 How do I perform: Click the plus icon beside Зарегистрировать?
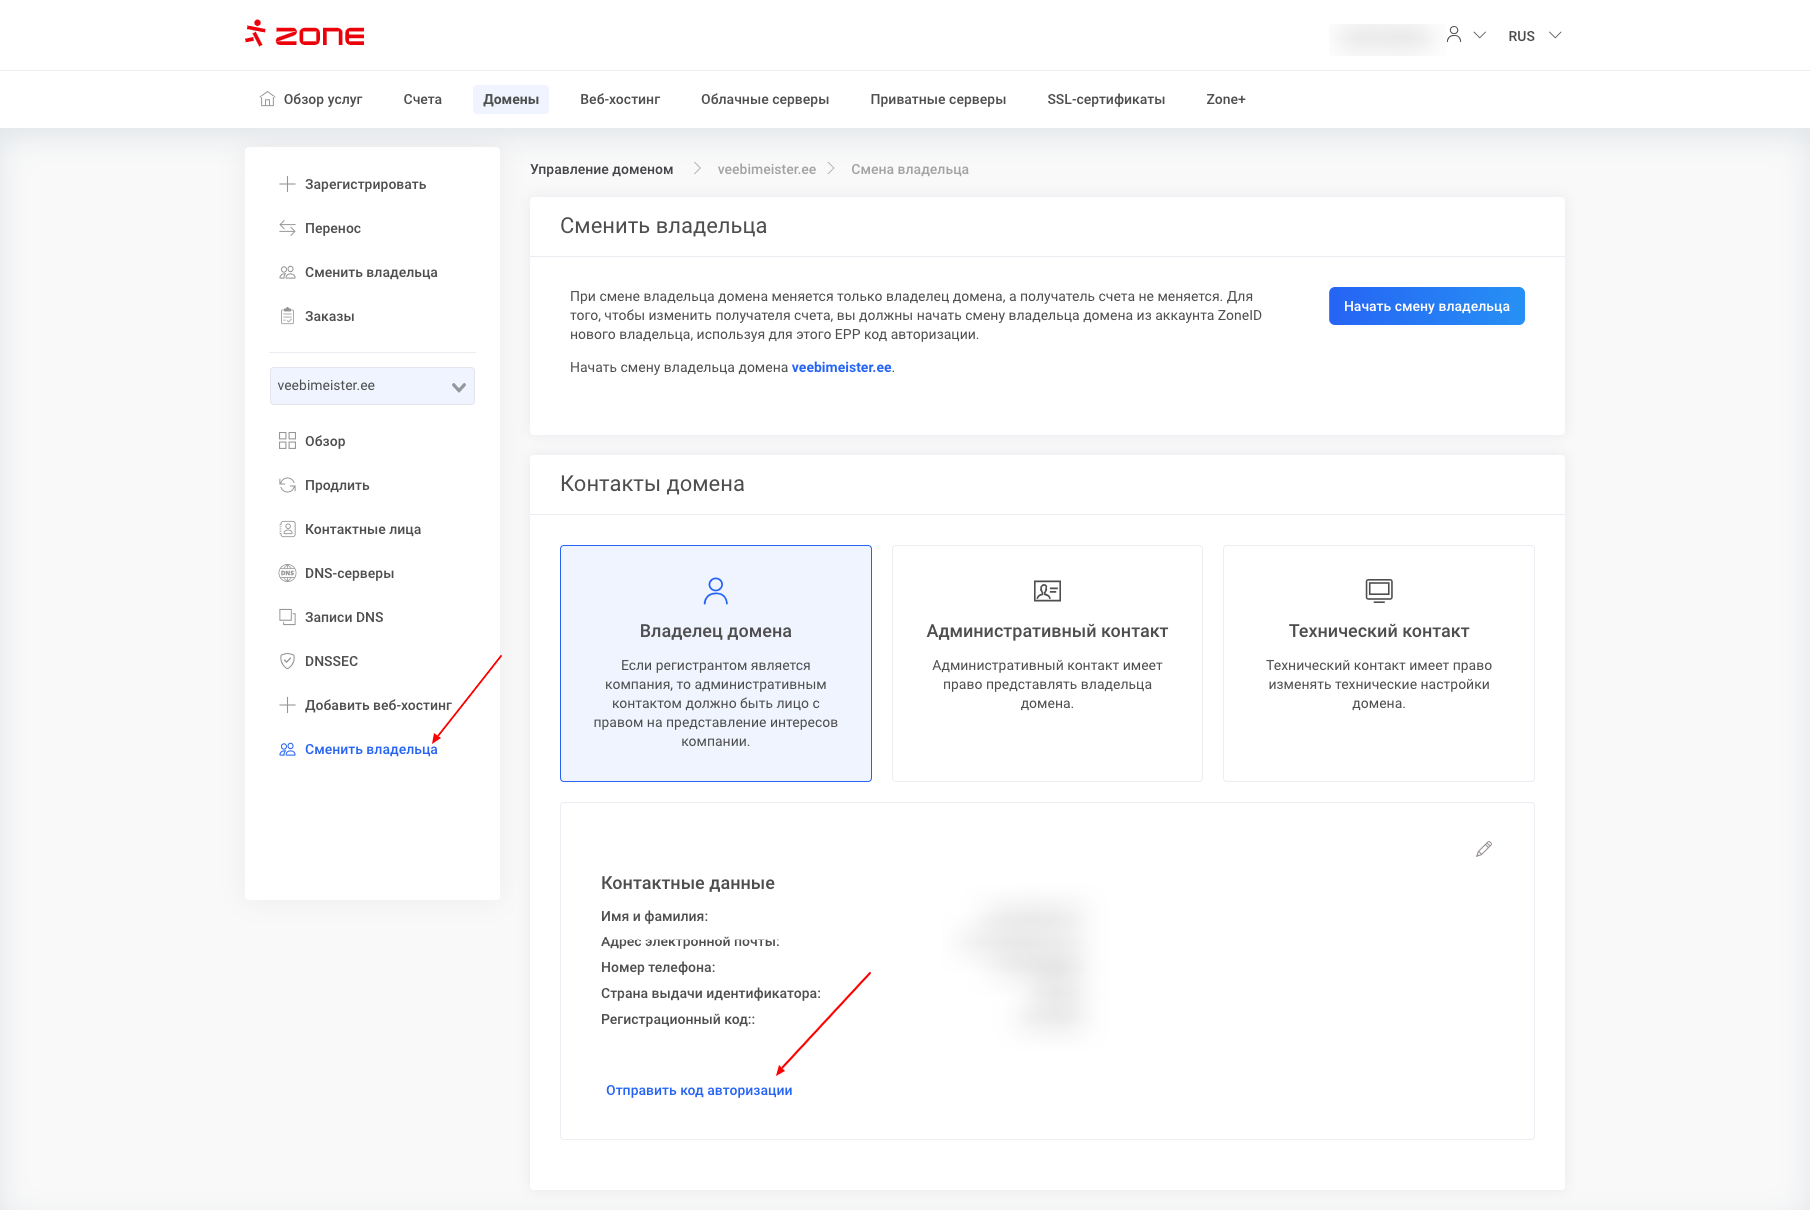(287, 184)
